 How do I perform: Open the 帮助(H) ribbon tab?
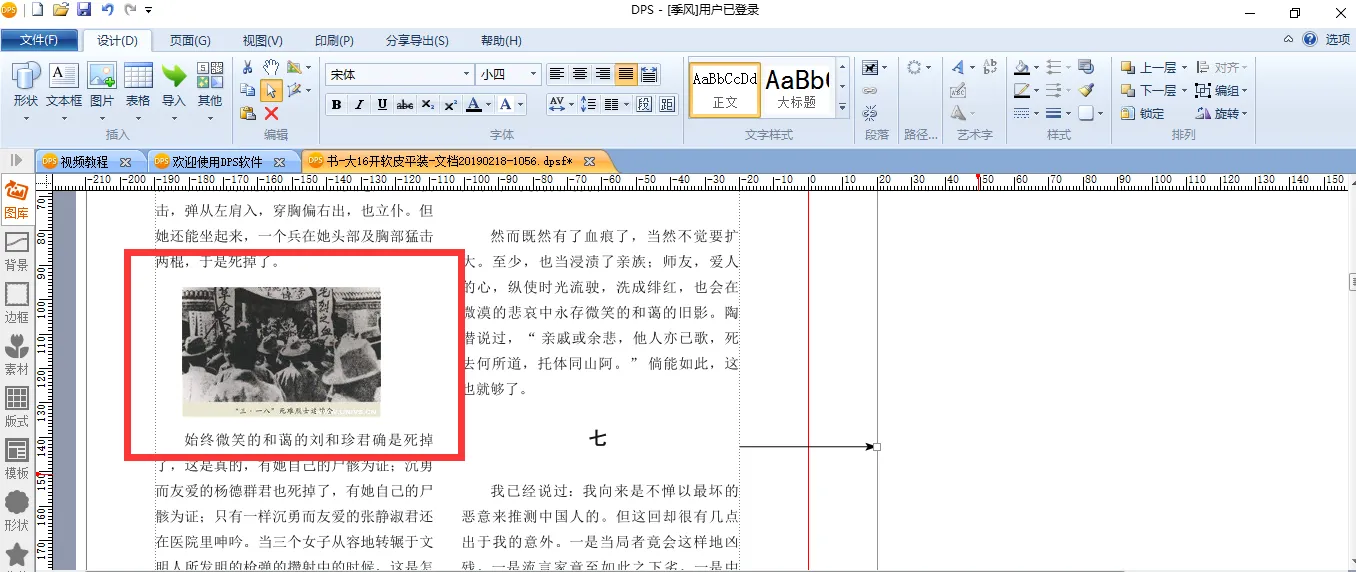point(501,41)
